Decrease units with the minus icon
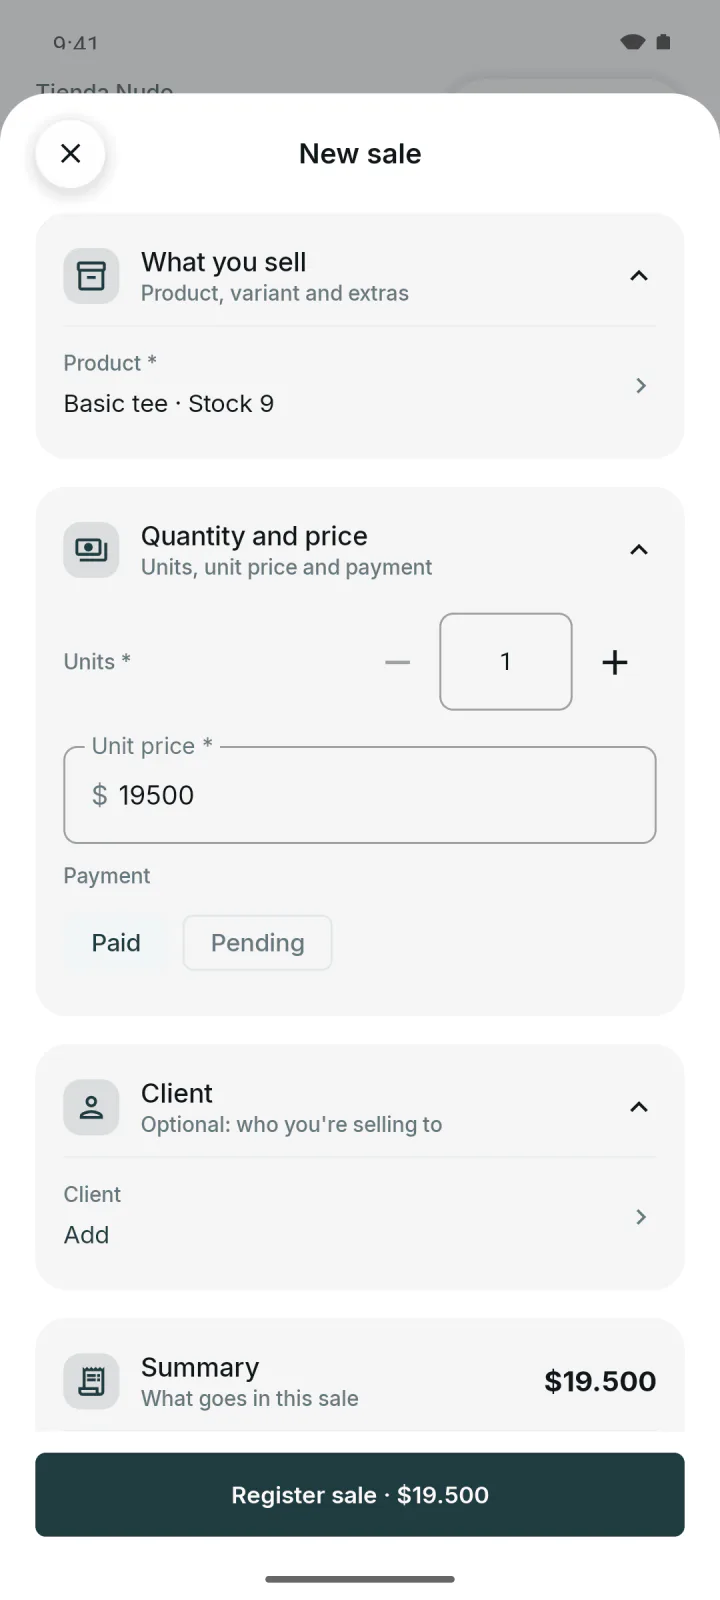This screenshot has height=1600, width=720. point(398,662)
